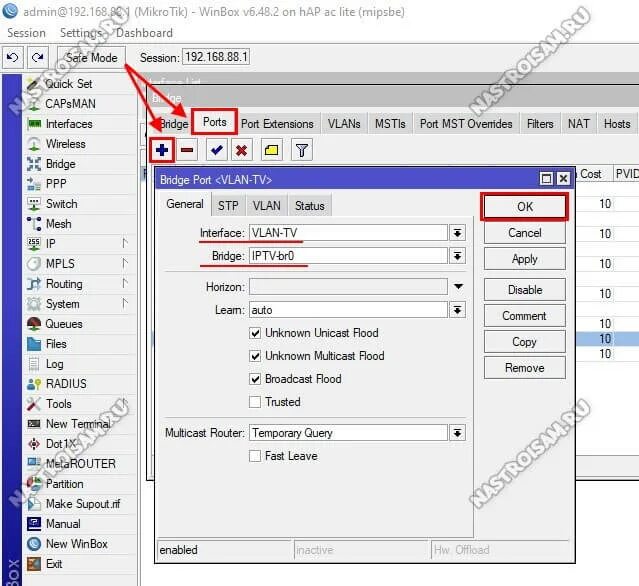Open the Learn dropdown arrow
This screenshot has height=586, width=639.
[458, 310]
